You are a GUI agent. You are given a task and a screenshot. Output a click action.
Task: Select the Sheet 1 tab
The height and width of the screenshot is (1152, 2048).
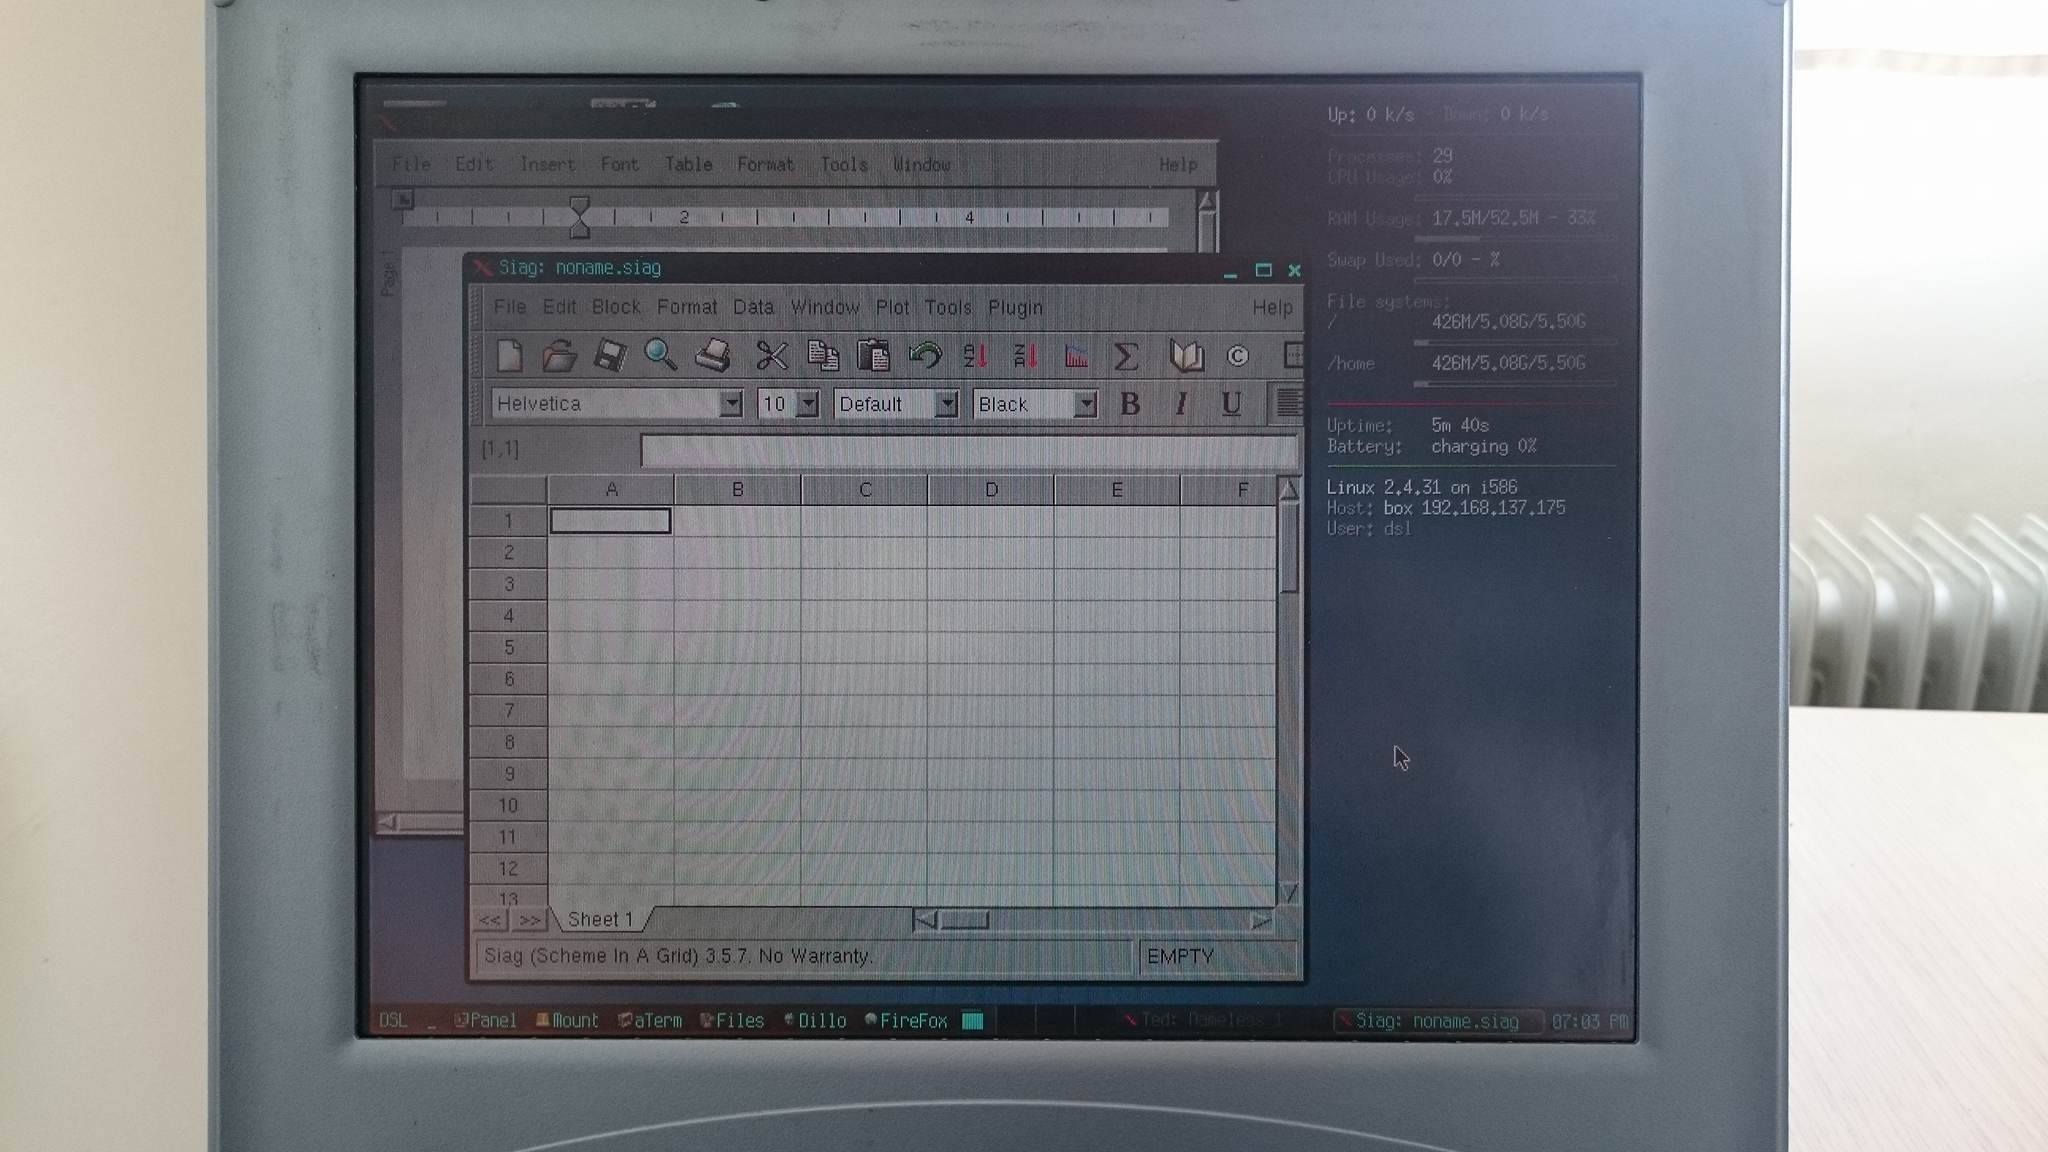pos(600,919)
